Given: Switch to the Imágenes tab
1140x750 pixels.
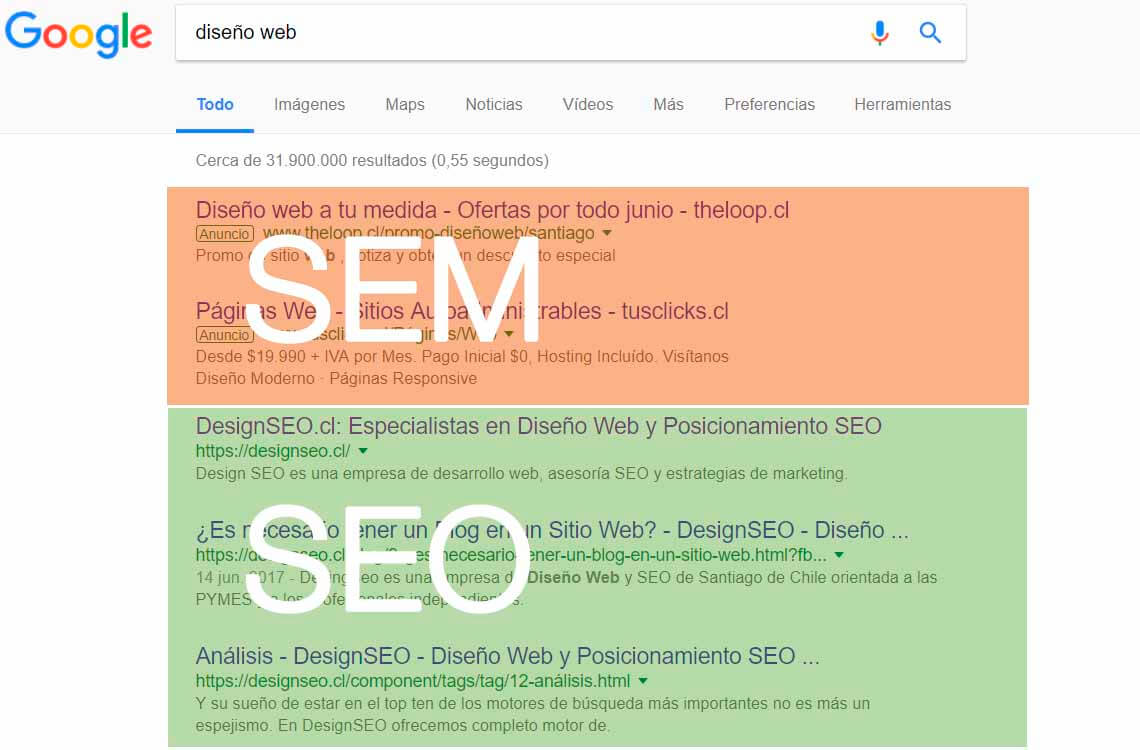Looking at the screenshot, I should 310,104.
